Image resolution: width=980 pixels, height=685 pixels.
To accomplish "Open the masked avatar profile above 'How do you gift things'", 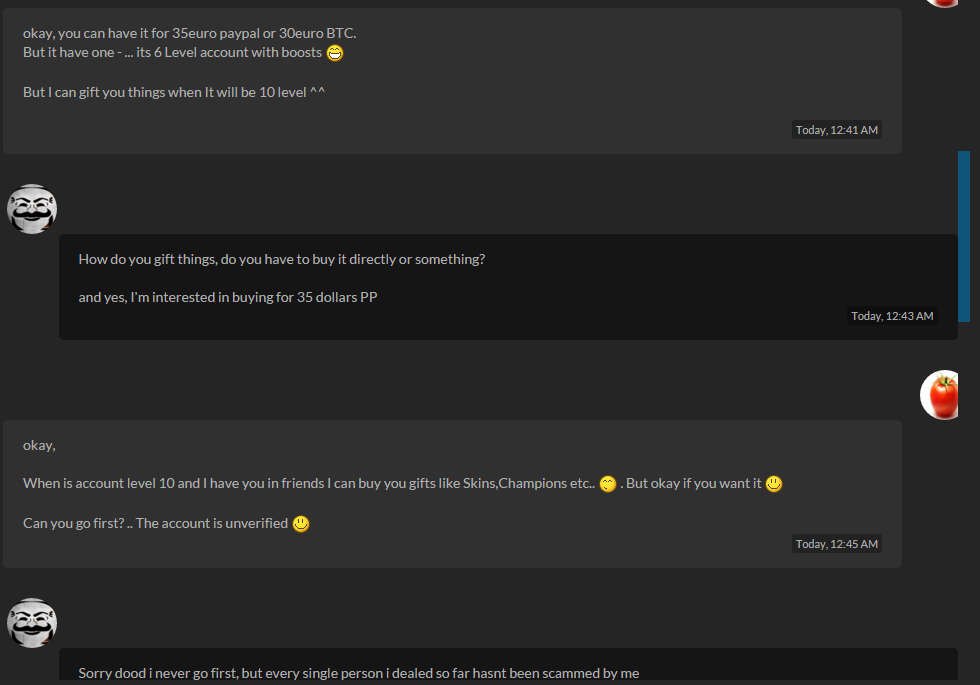I will pyautogui.click(x=32, y=209).
